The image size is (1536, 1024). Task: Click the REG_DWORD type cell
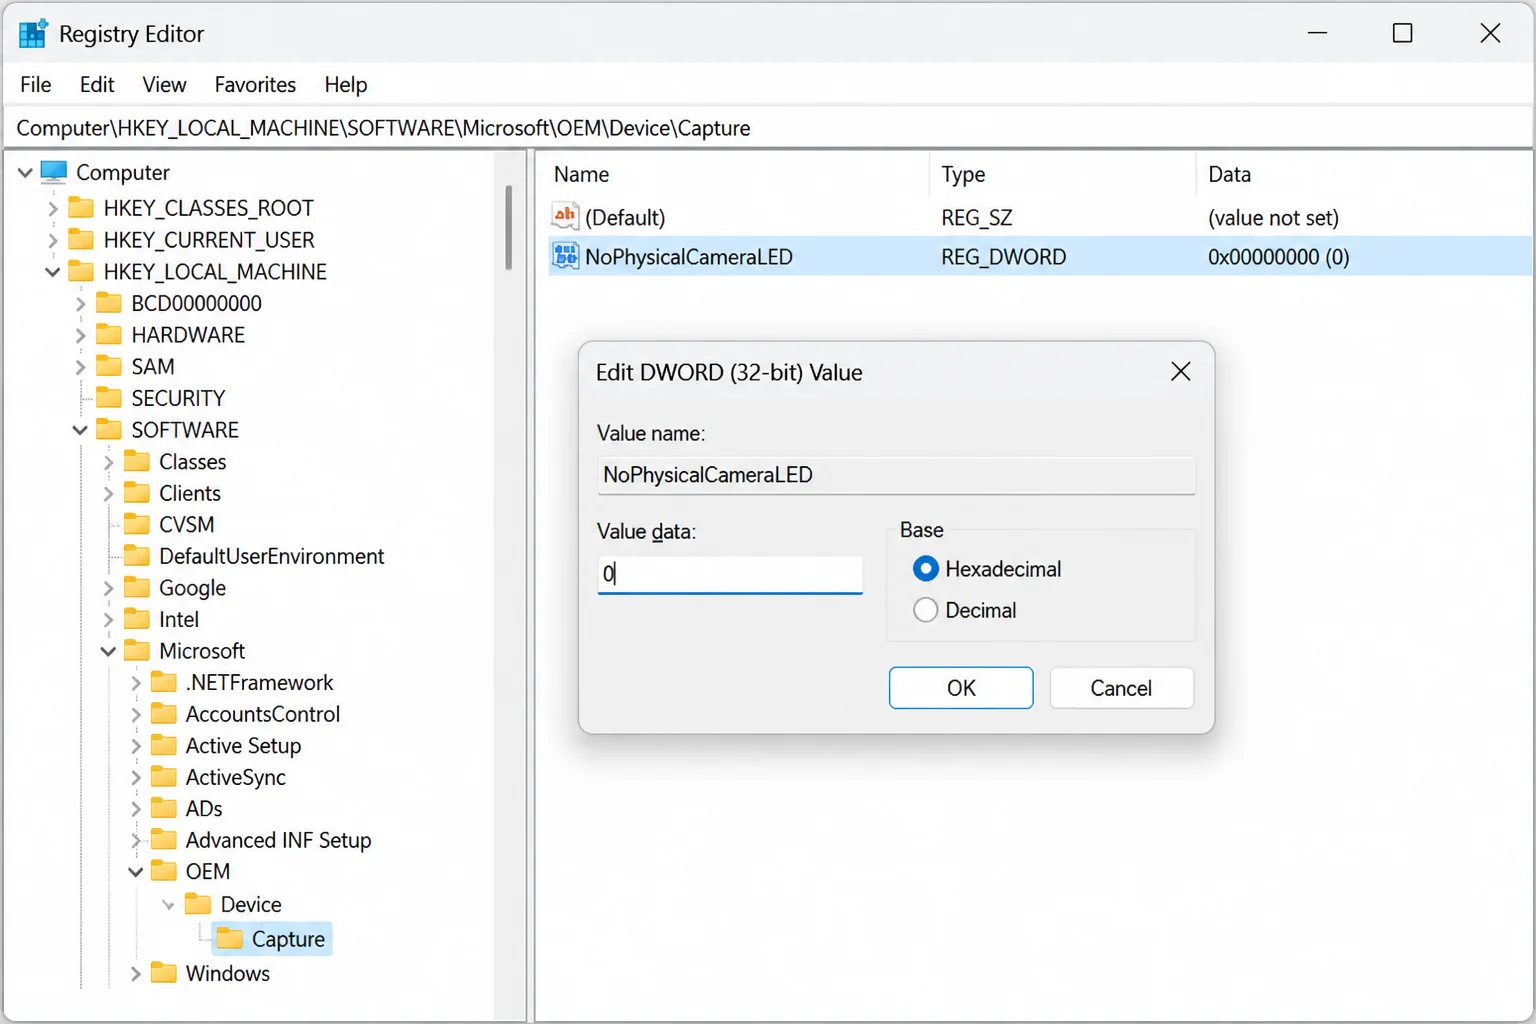tap(1003, 257)
